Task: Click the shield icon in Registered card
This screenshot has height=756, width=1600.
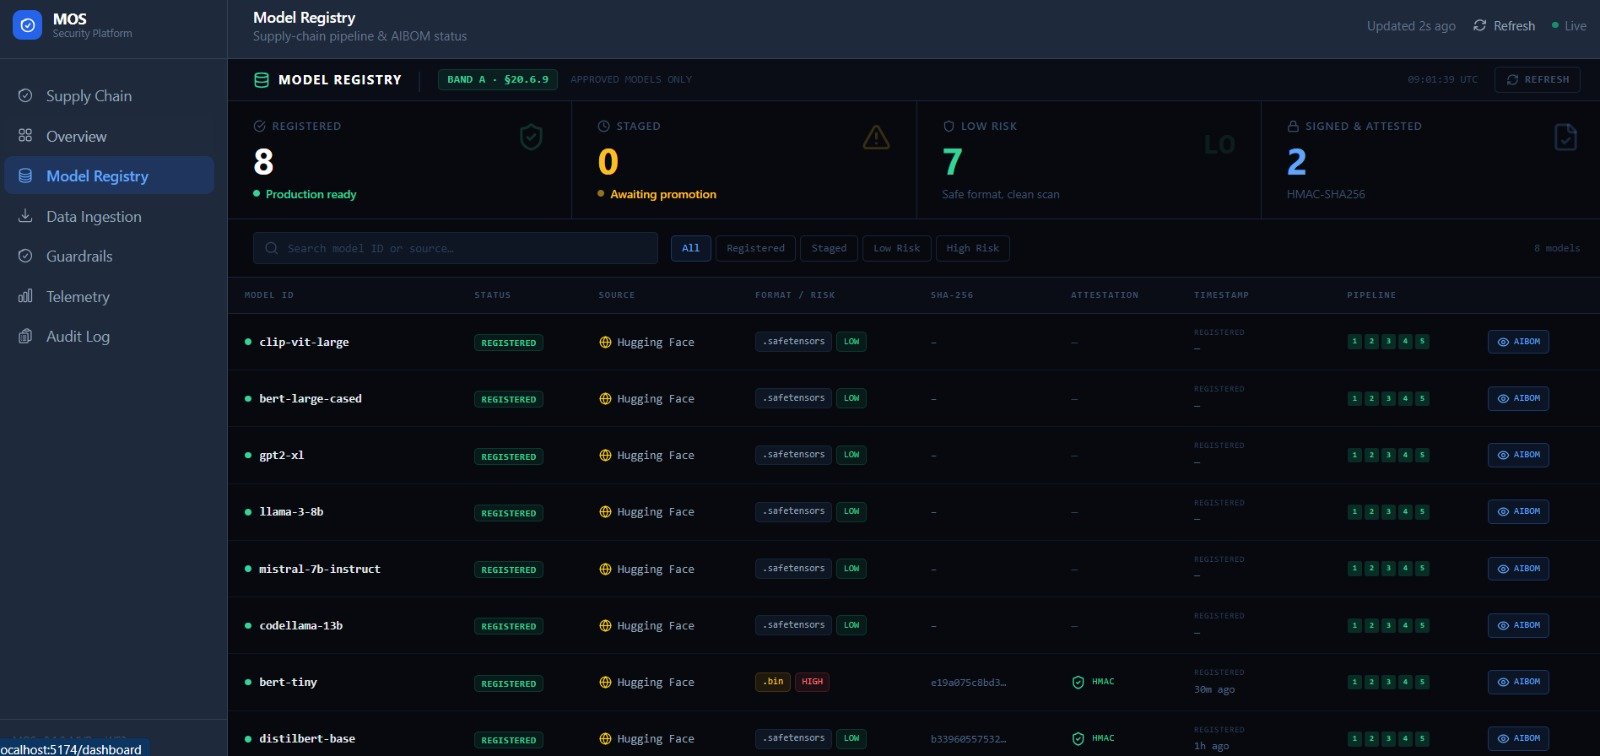Action: 531,137
